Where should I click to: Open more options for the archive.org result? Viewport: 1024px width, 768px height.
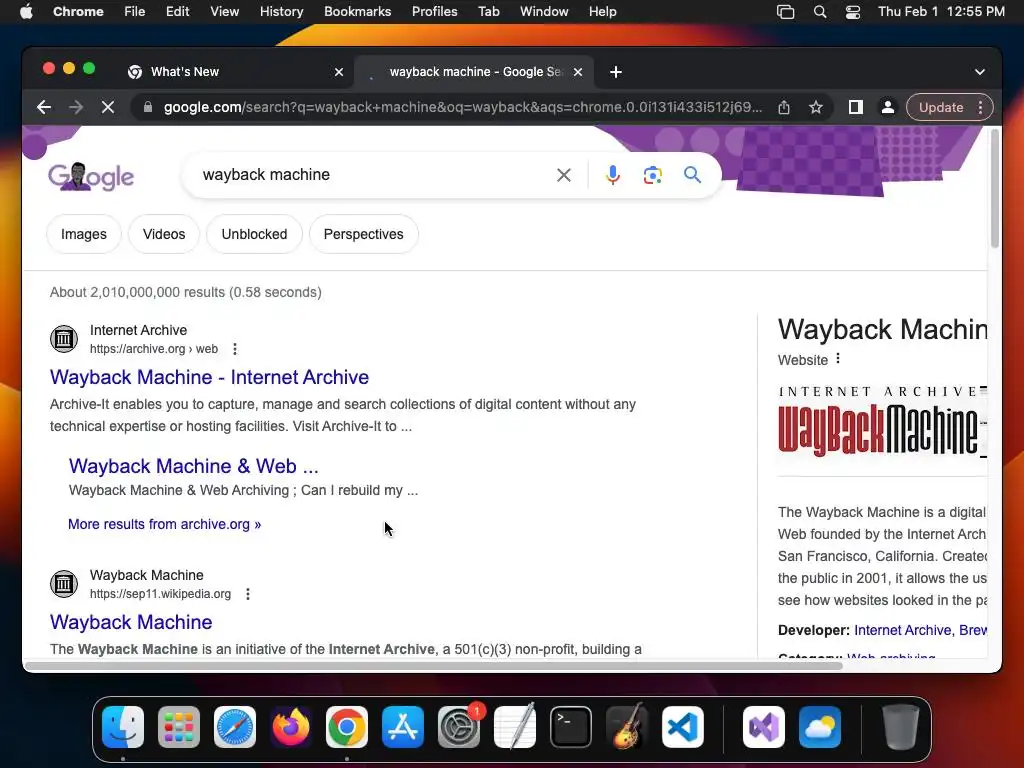point(235,349)
